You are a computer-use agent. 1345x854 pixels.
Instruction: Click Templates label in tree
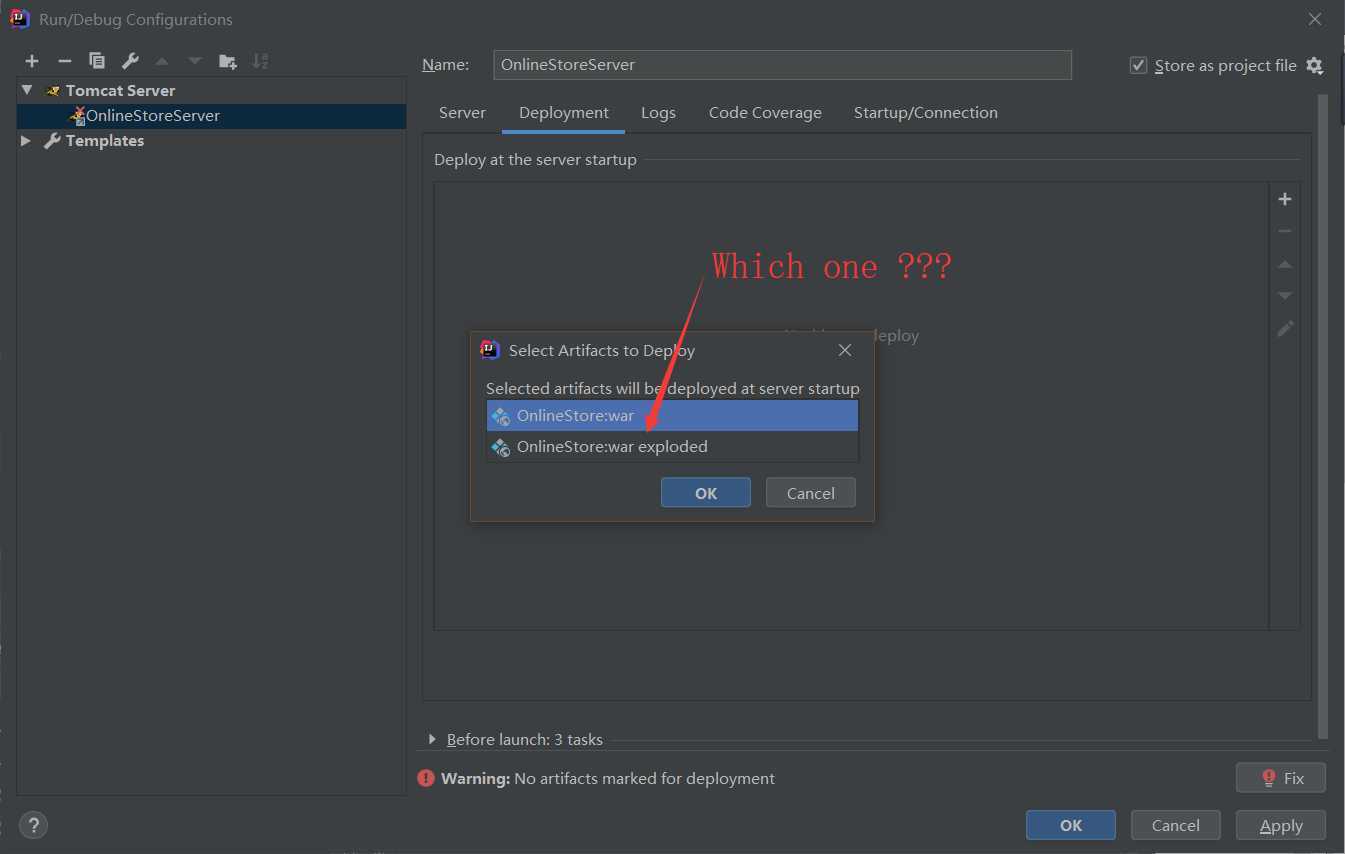(105, 141)
